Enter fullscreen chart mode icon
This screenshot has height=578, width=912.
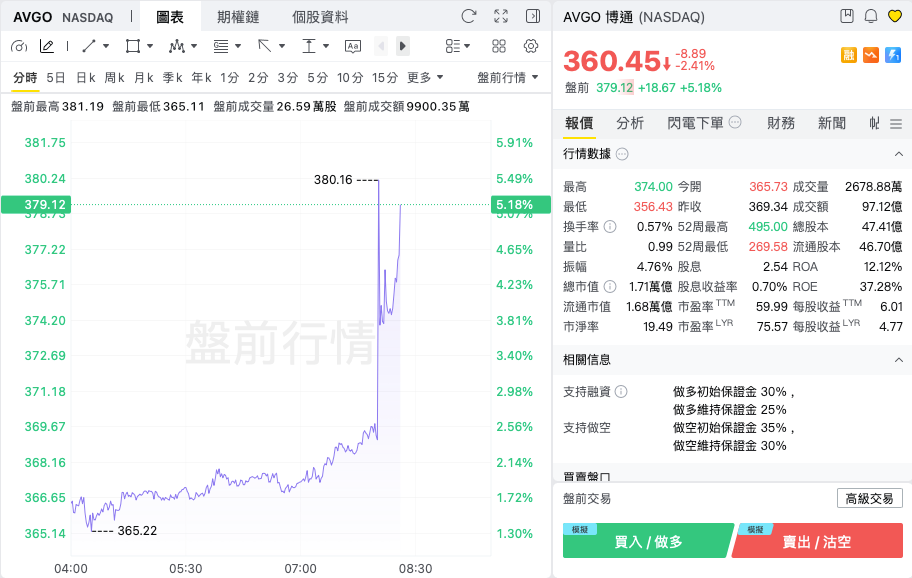(501, 16)
